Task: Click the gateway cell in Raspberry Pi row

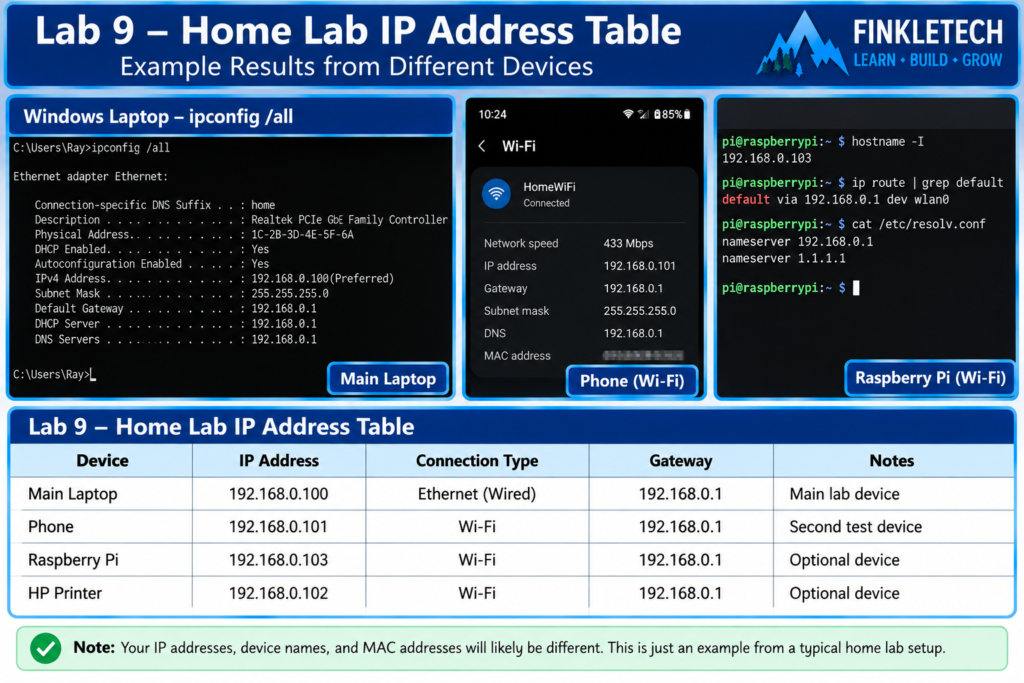Action: pos(680,560)
